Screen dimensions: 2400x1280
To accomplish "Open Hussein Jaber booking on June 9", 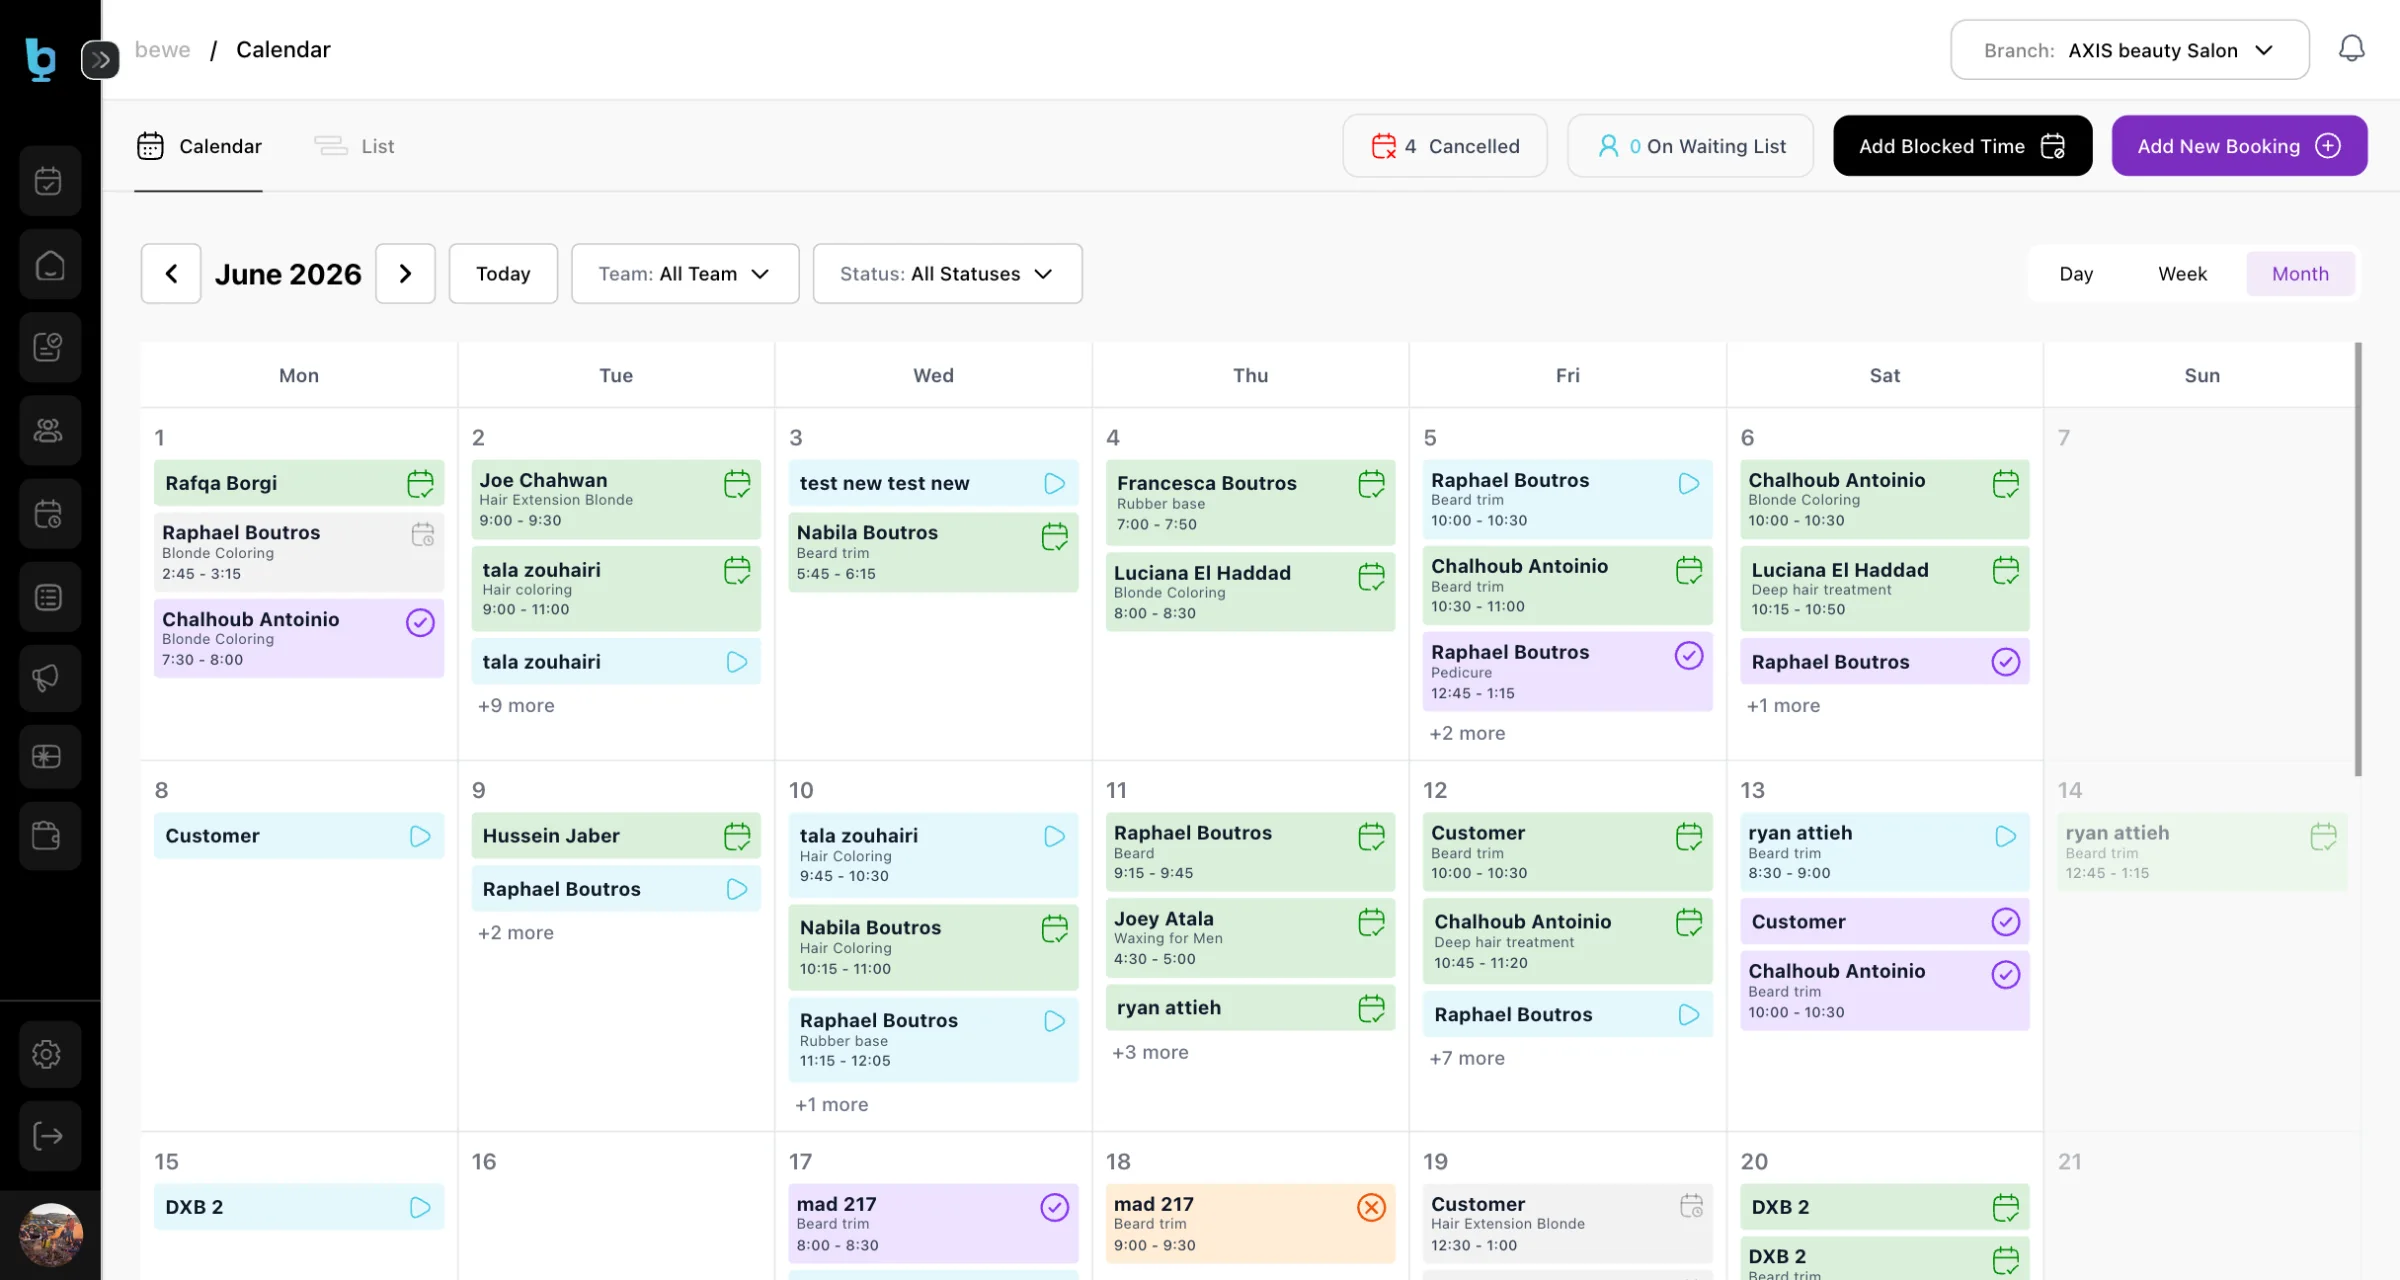I will (616, 836).
